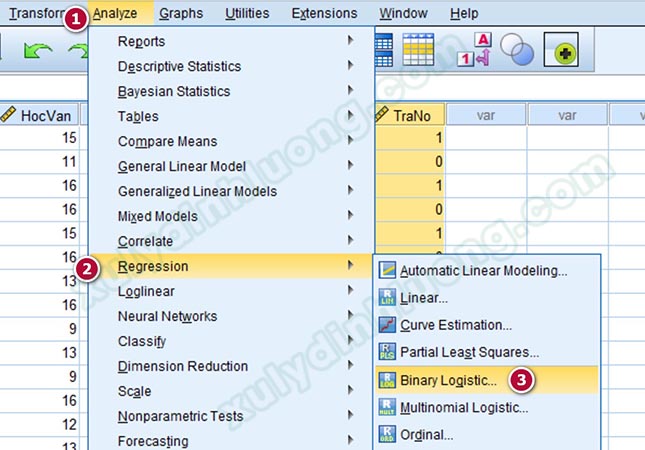This screenshot has height=450, width=645.
Task: Click the split file table icon
Action: 384,50
